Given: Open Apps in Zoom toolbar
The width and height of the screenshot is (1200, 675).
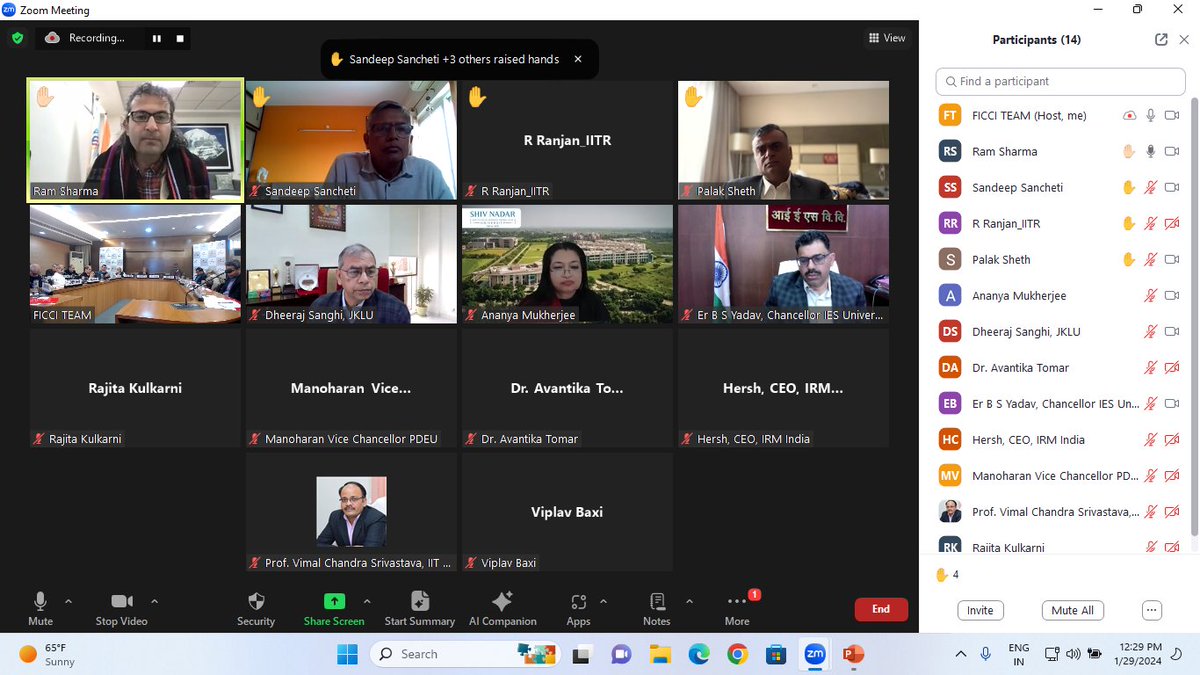Looking at the screenshot, I should [x=578, y=608].
